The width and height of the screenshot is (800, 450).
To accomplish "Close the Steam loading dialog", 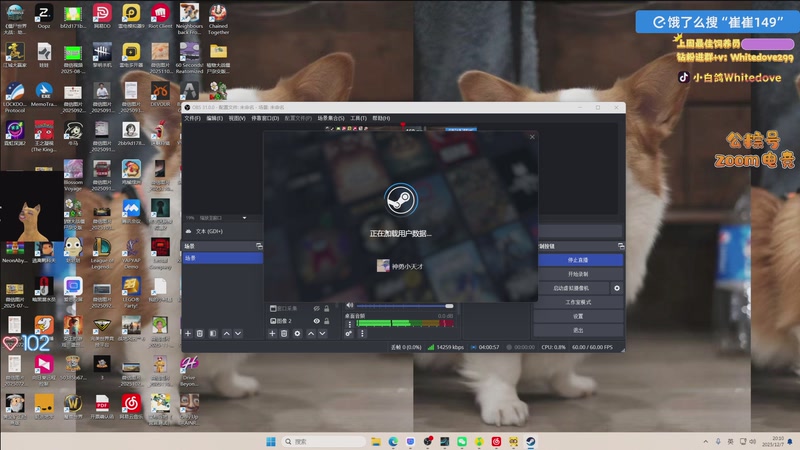I will [532, 137].
